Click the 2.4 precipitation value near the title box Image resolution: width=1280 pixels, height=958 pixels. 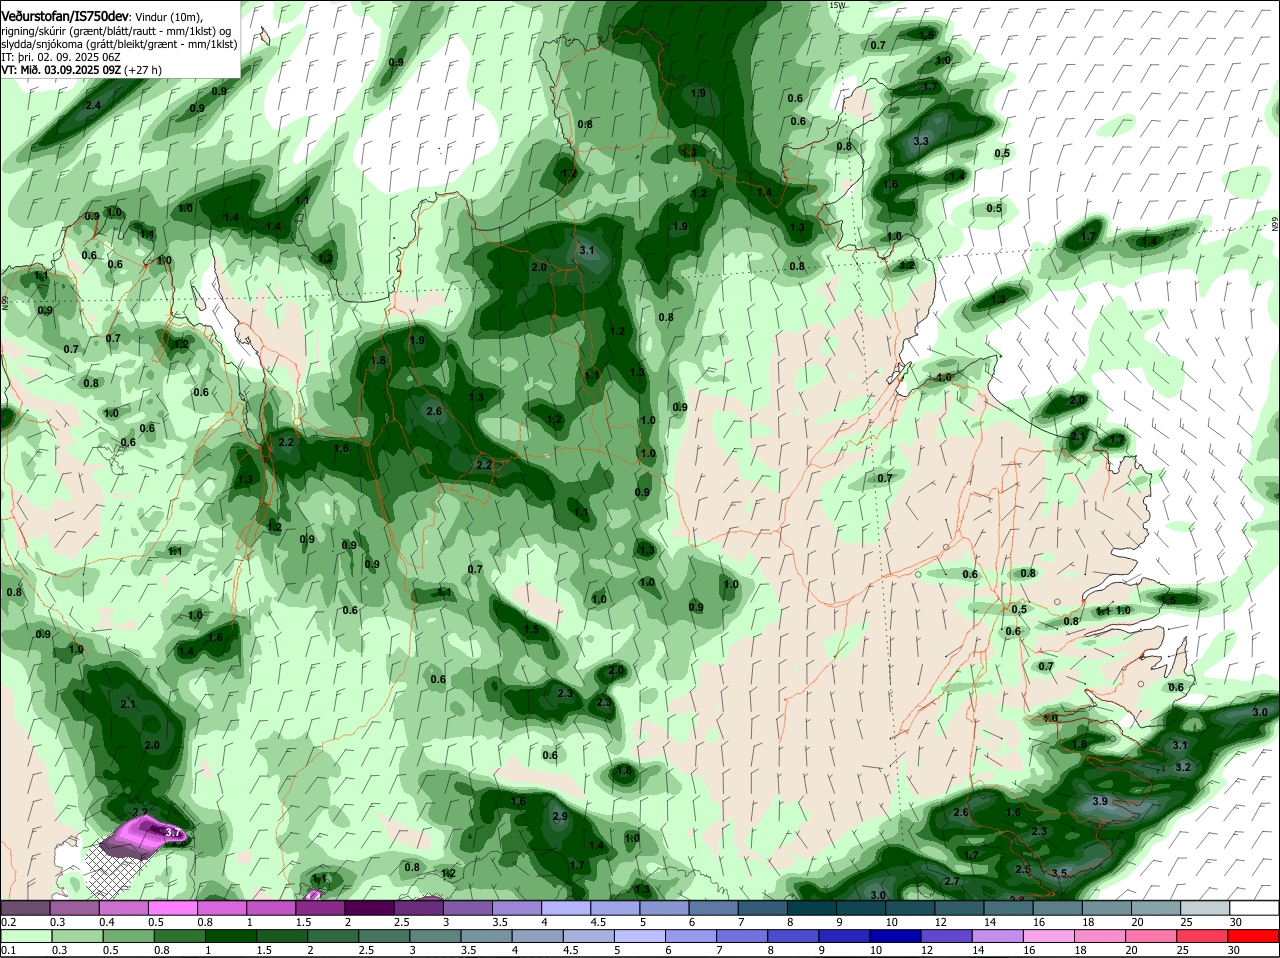(93, 105)
